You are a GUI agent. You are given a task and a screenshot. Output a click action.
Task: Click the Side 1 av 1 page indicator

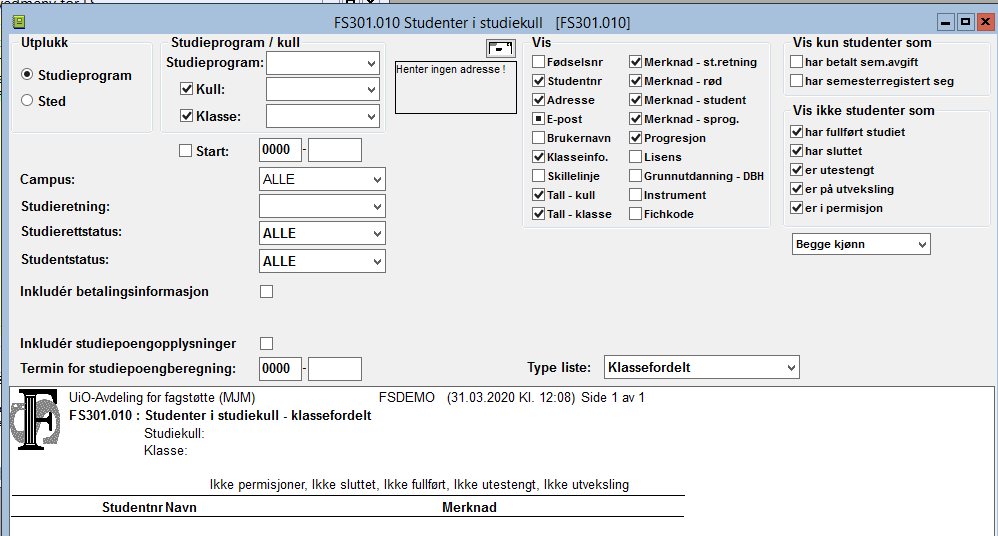coord(613,398)
